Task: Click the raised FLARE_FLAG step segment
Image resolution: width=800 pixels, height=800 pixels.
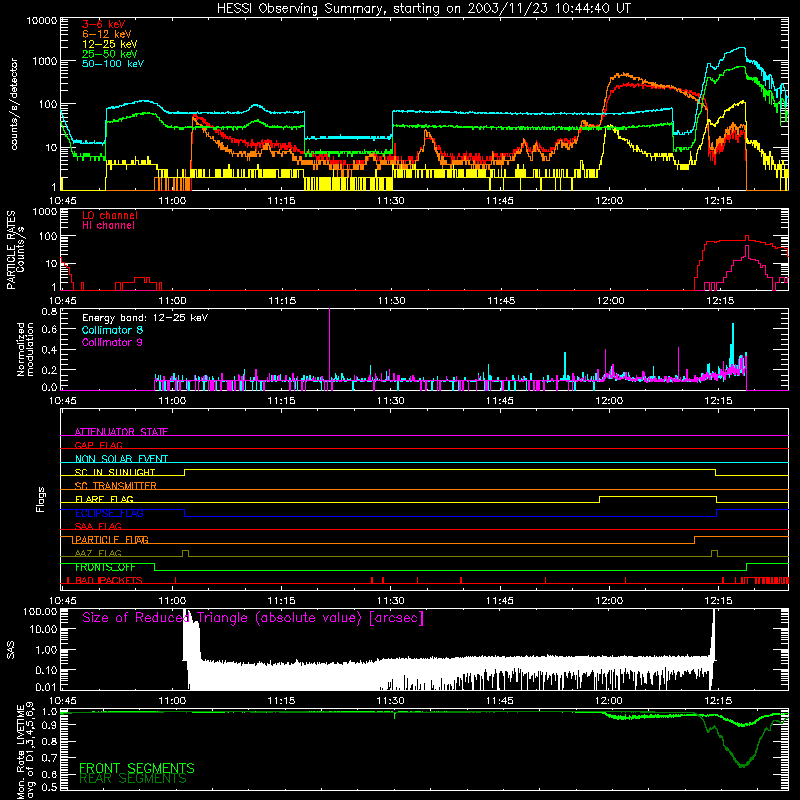Action: tap(658, 496)
